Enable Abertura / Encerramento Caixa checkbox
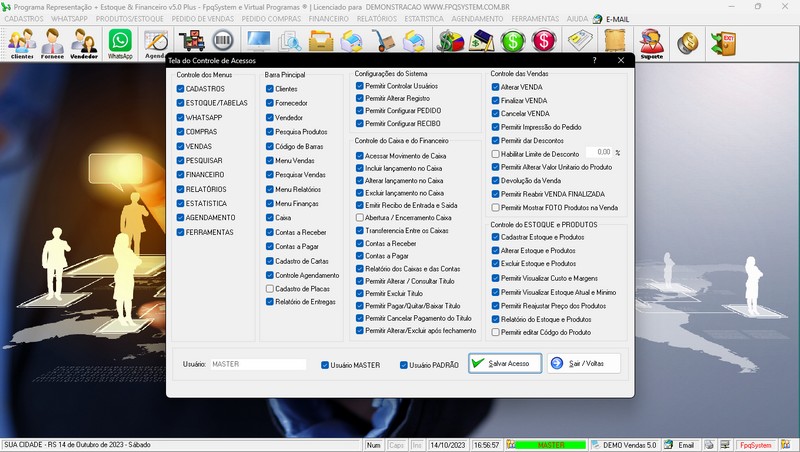Viewport: 800px width, 452px height. (x=360, y=218)
